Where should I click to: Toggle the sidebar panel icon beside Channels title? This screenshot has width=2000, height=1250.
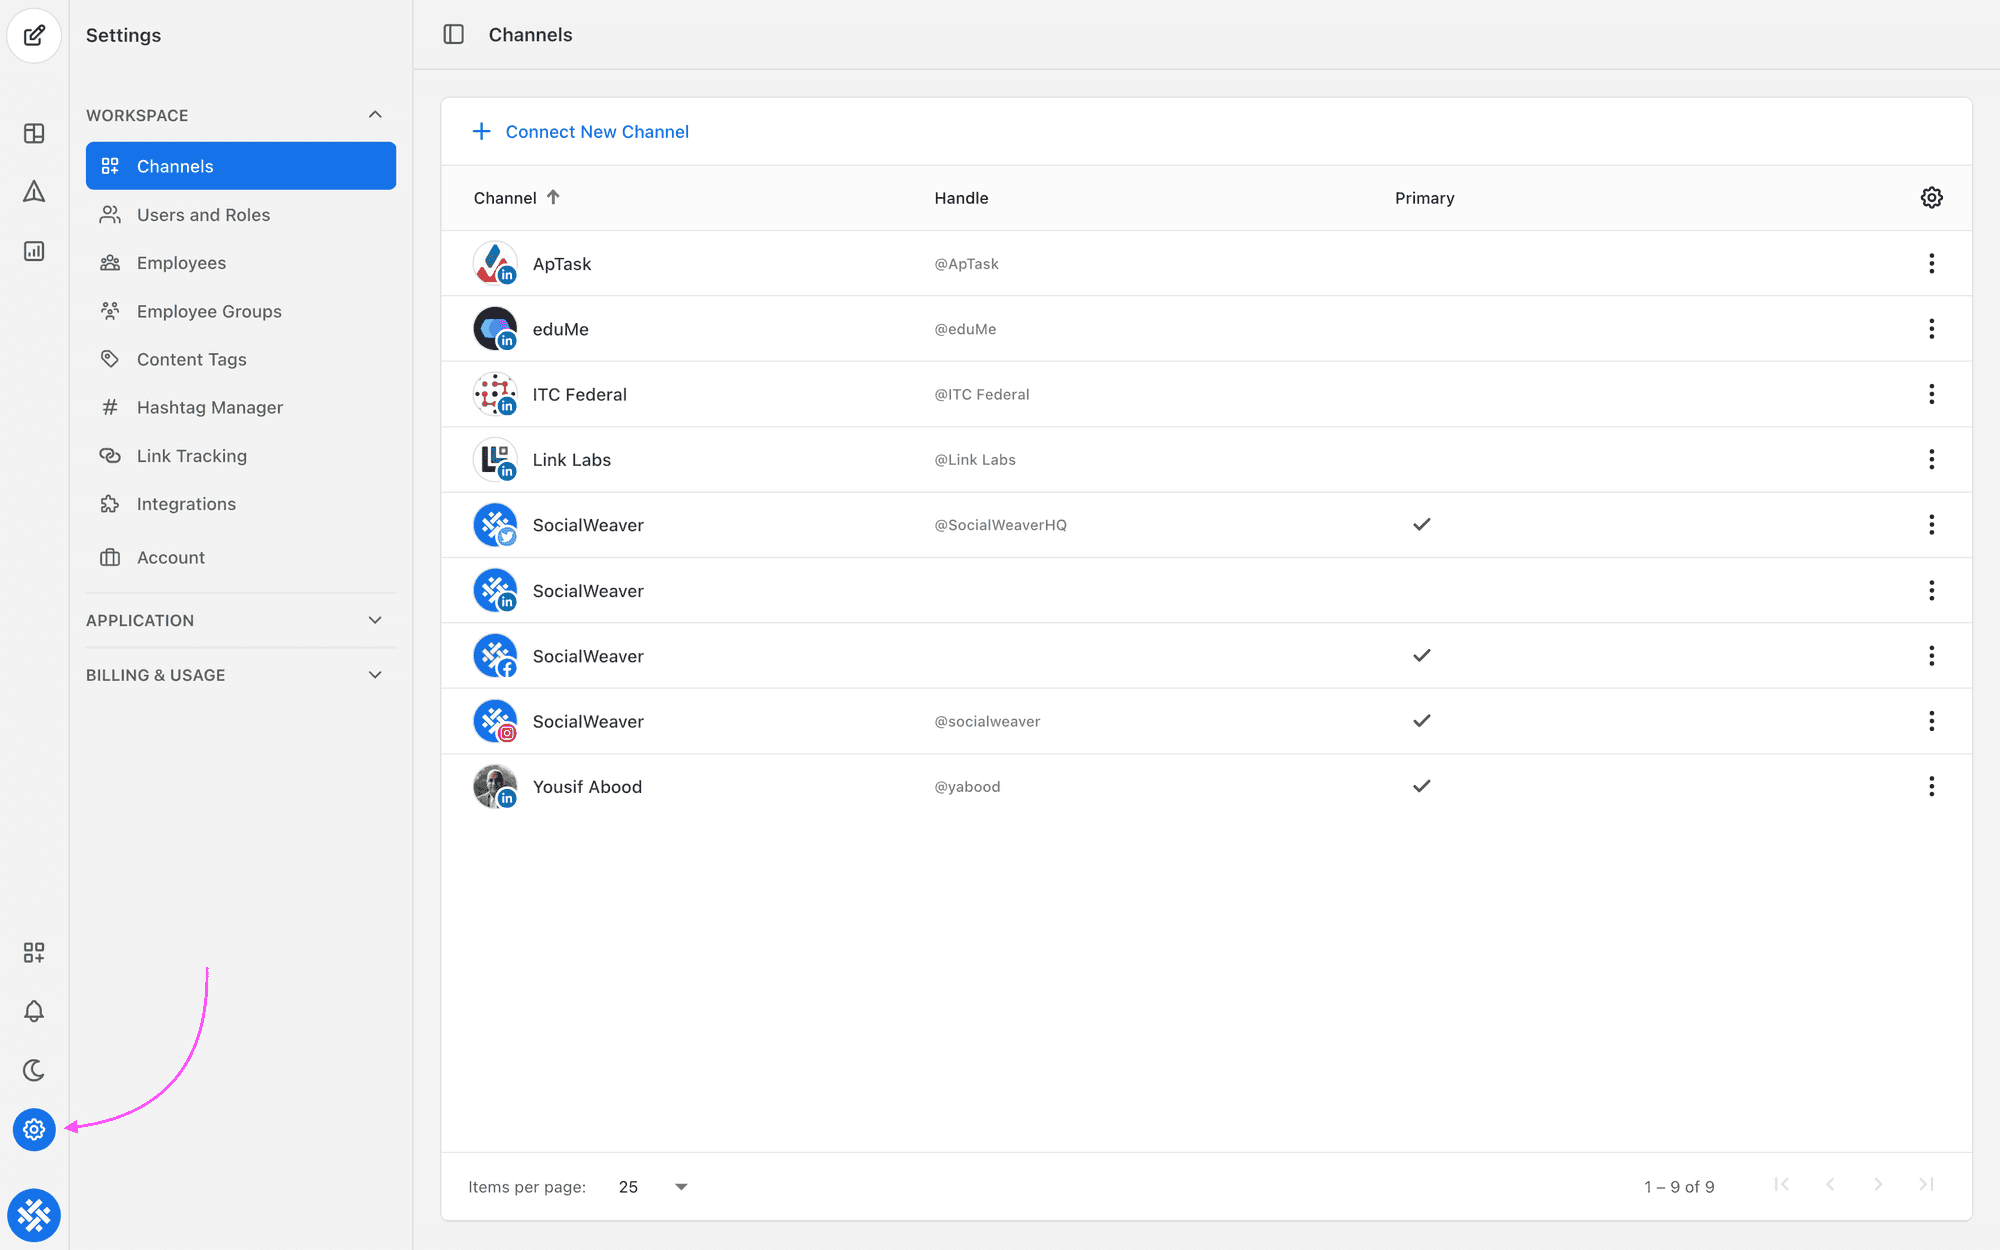coord(454,34)
